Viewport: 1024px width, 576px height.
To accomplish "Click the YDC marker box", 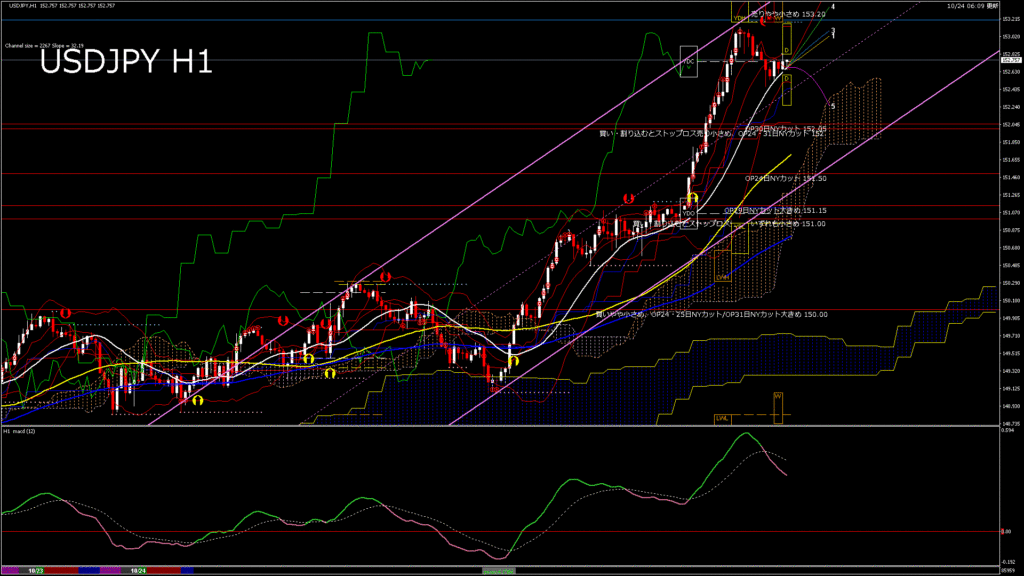I will [688, 61].
